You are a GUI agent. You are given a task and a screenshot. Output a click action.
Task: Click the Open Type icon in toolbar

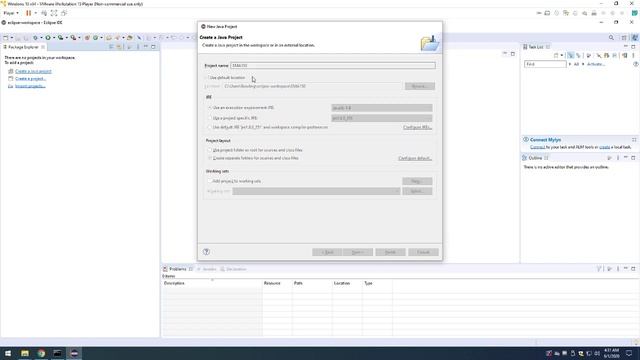point(109,38)
